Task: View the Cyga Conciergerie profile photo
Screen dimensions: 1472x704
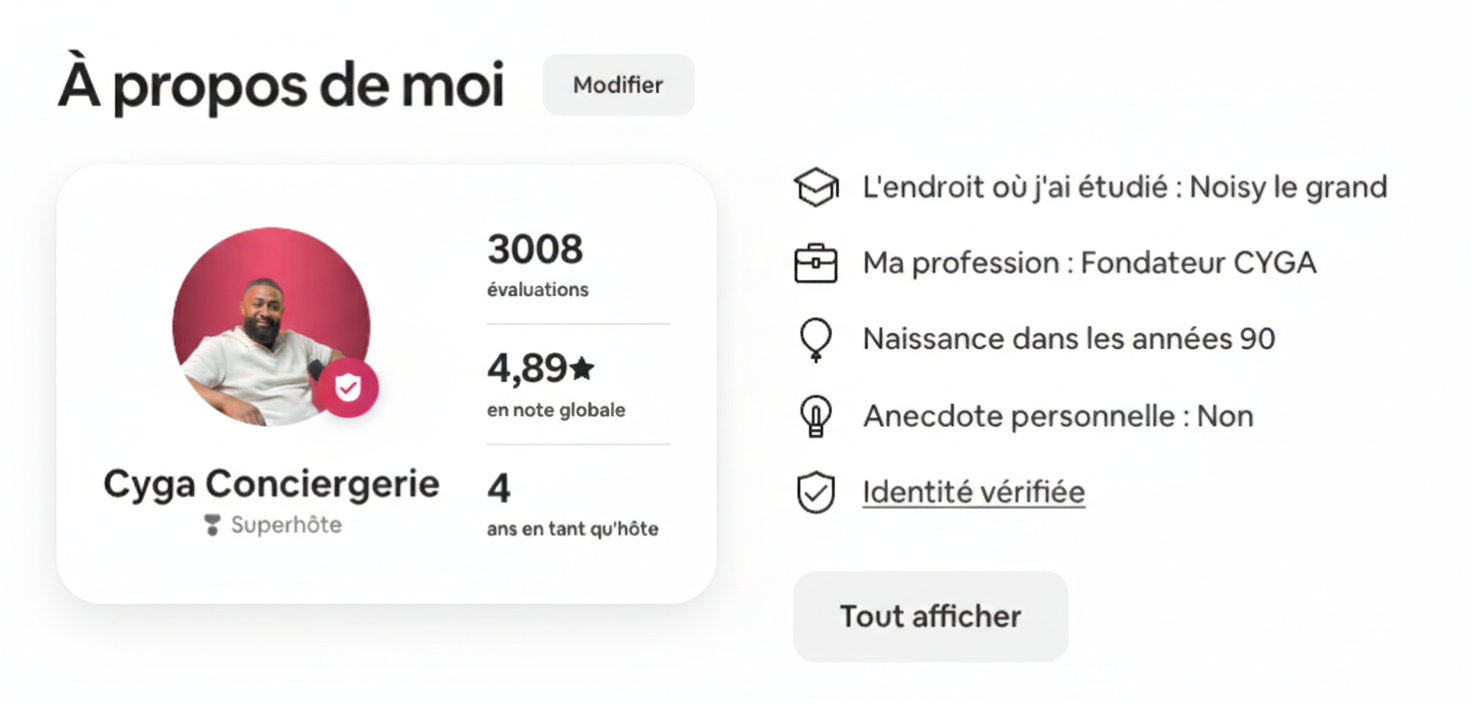Action: click(270, 325)
